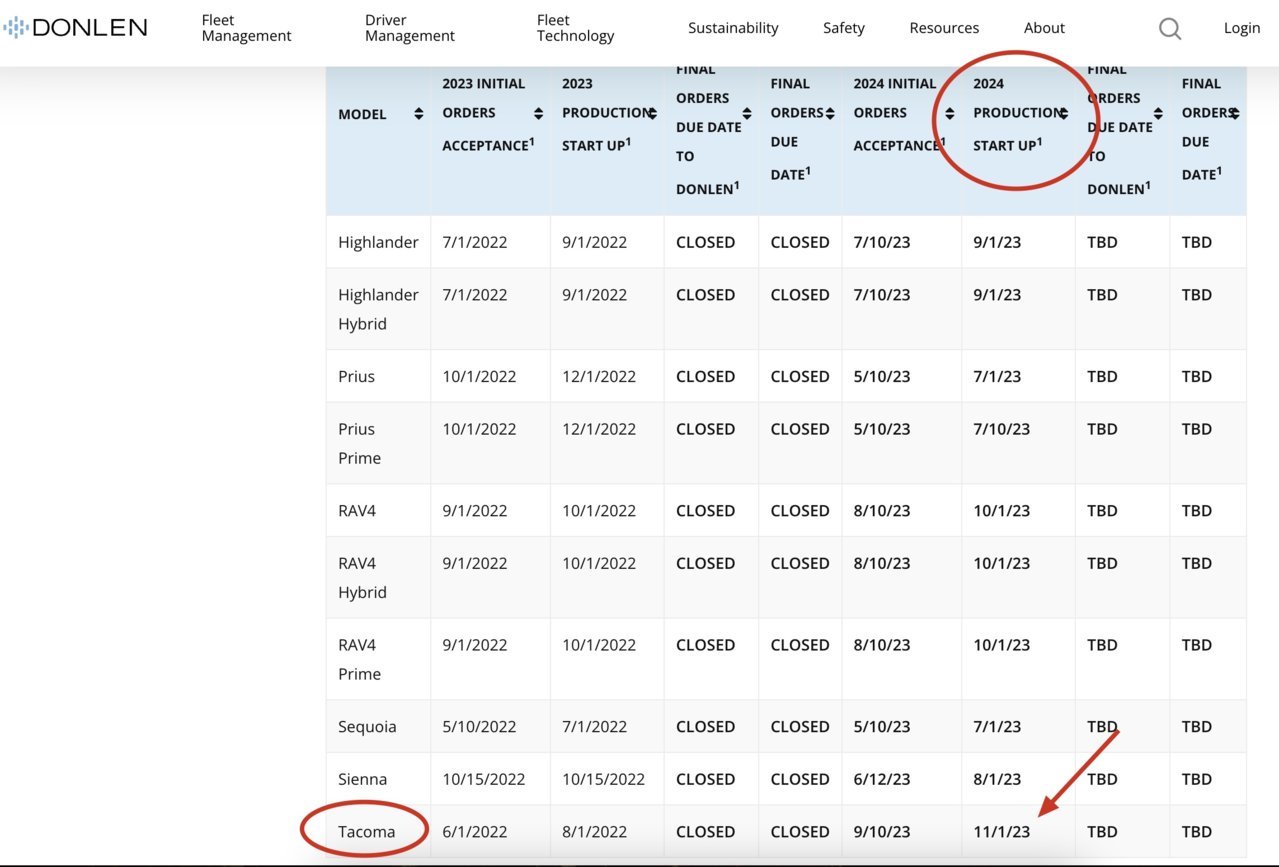Select the Highlander model cell
Screen dimensions: 1279x867
point(378,242)
